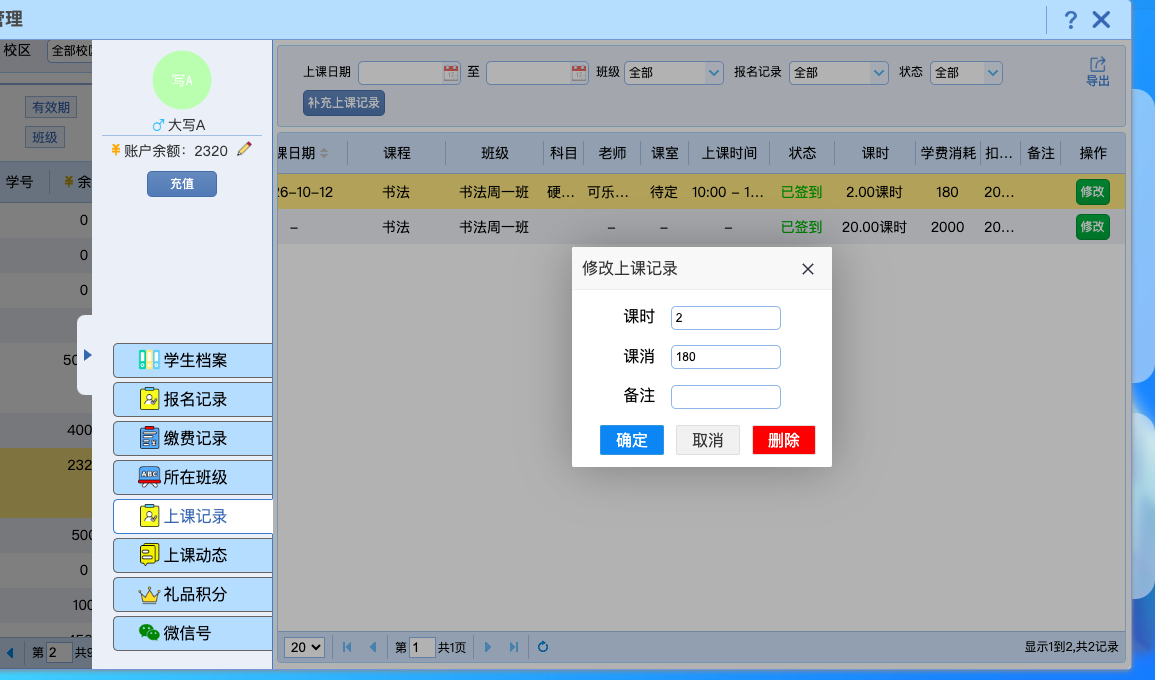Image resolution: width=1155 pixels, height=680 pixels.
Task: Open the end date calendar picker
Action: pyautogui.click(x=579, y=72)
